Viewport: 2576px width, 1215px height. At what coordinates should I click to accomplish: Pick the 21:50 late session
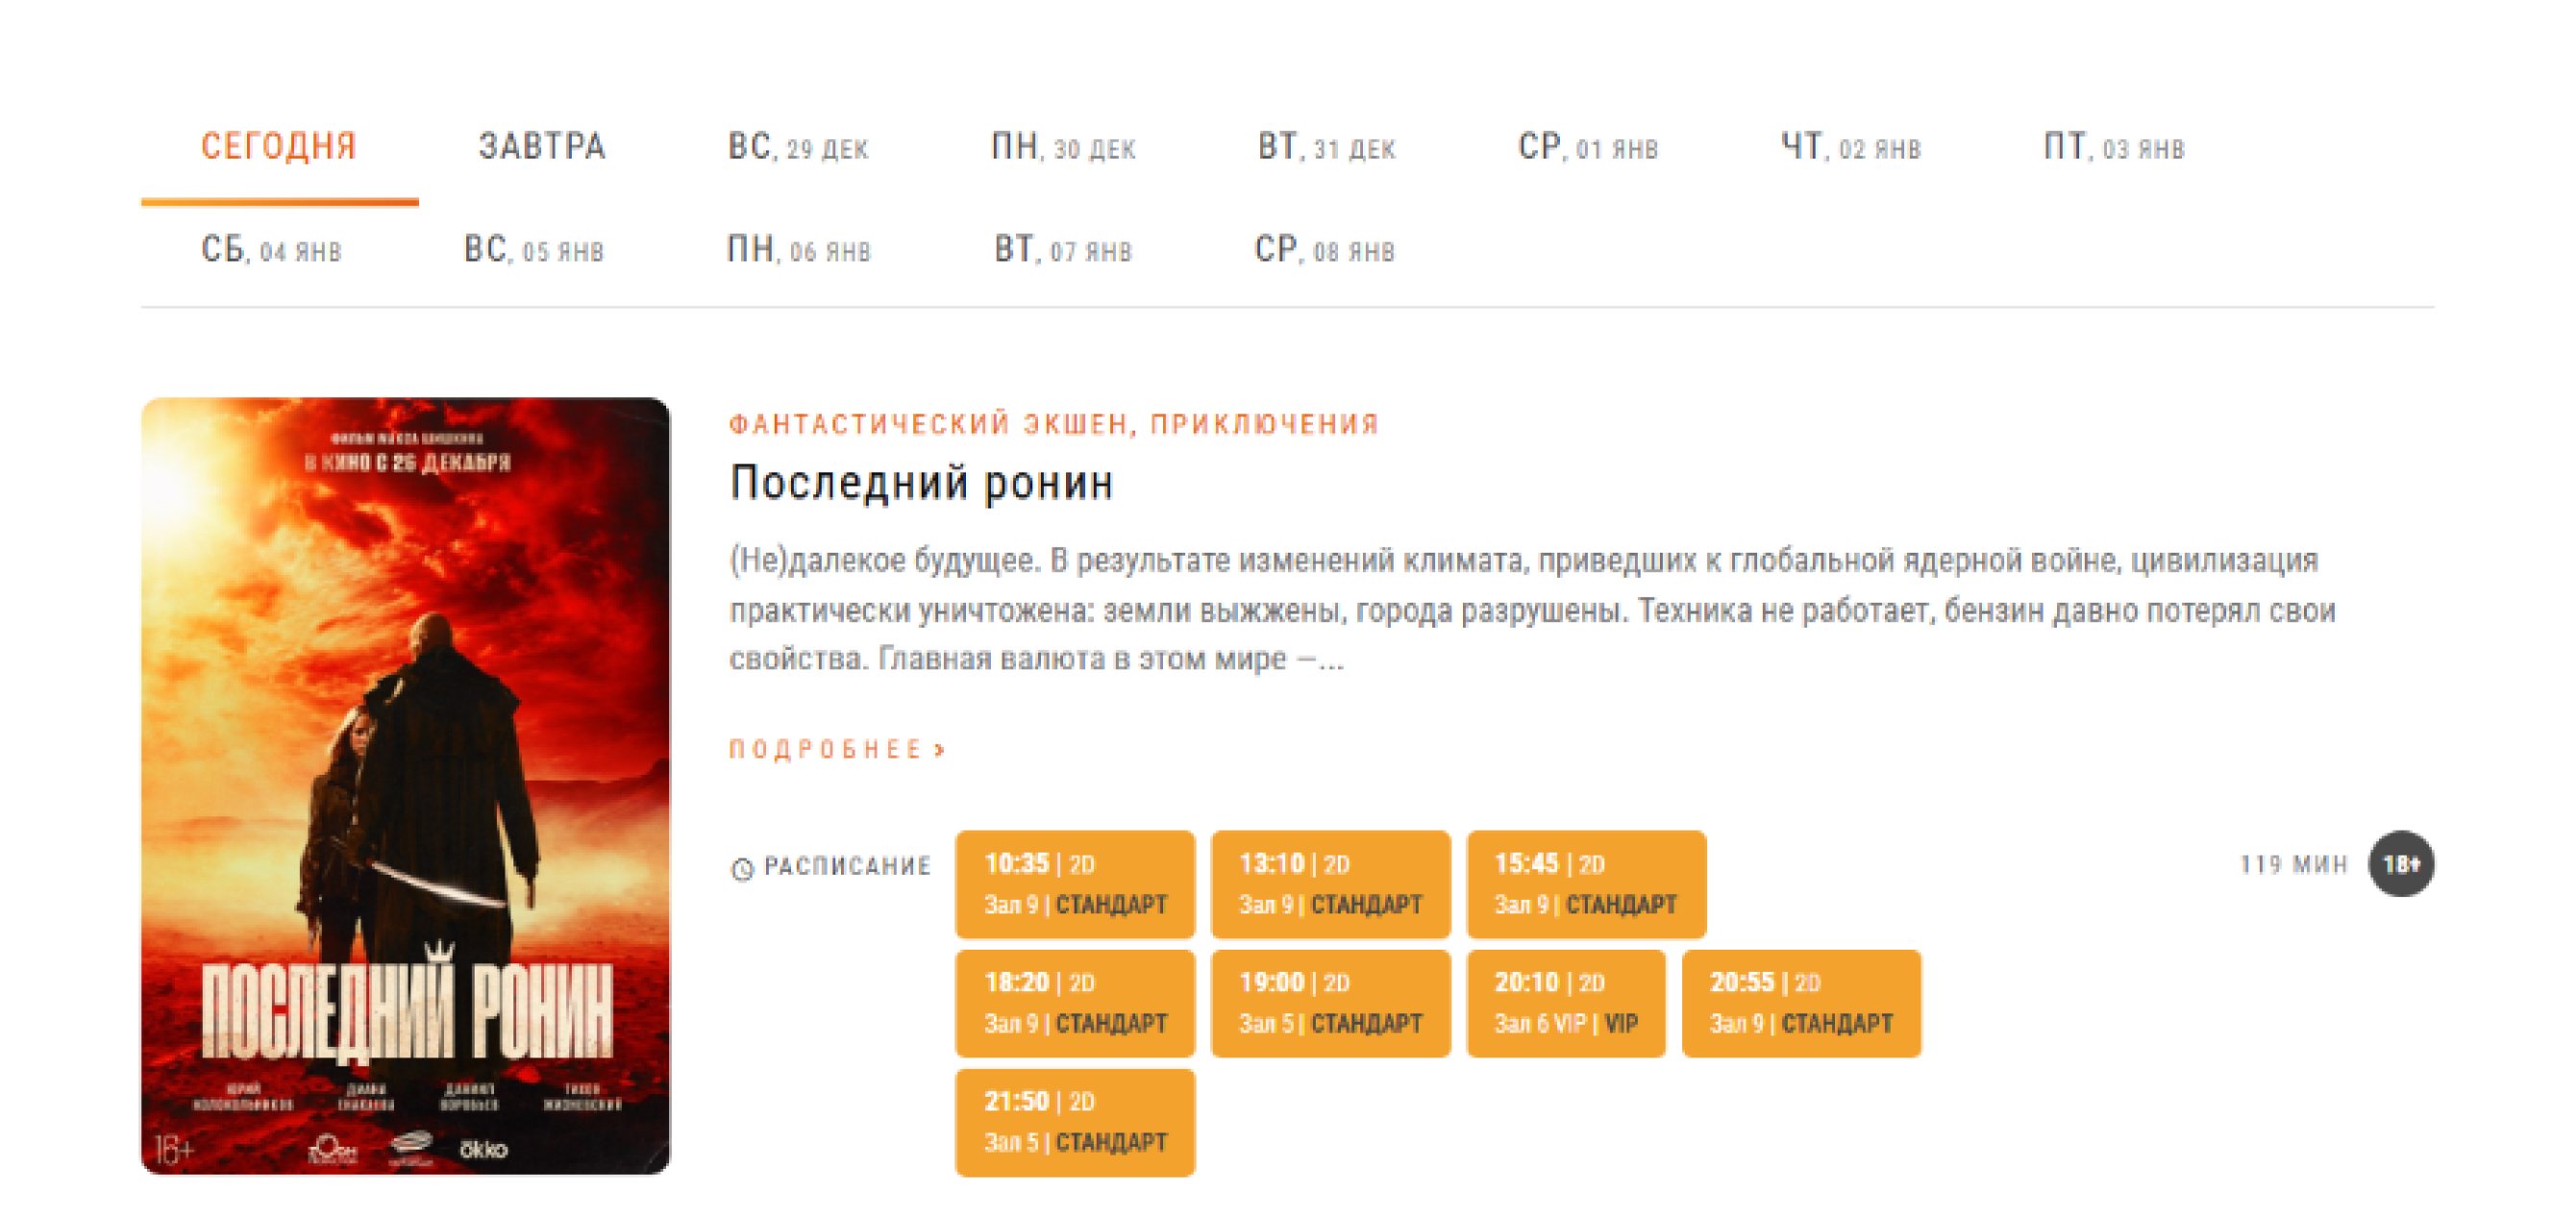(1075, 1121)
